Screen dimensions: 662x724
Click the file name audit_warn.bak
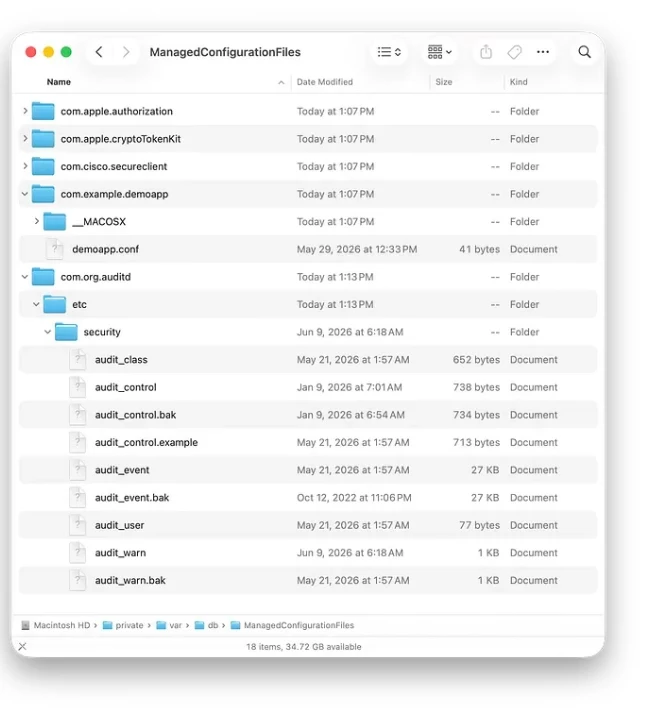(130, 580)
